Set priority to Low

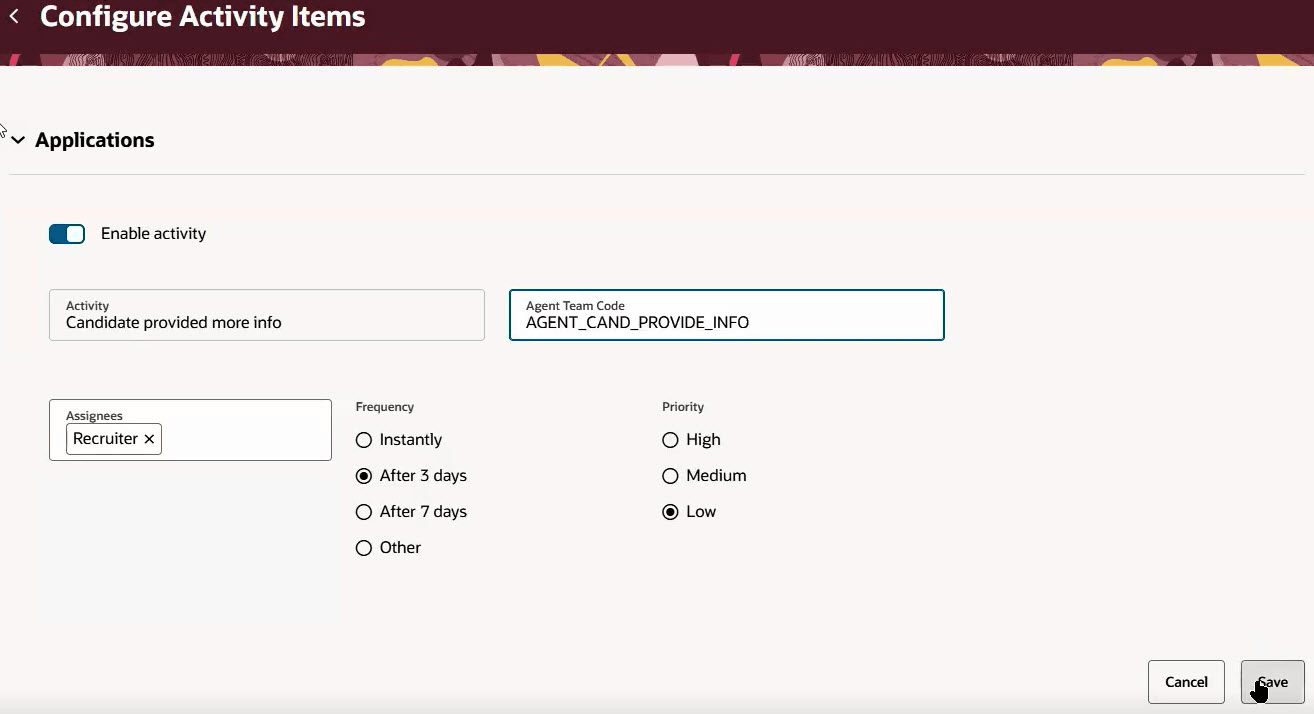[x=670, y=512]
